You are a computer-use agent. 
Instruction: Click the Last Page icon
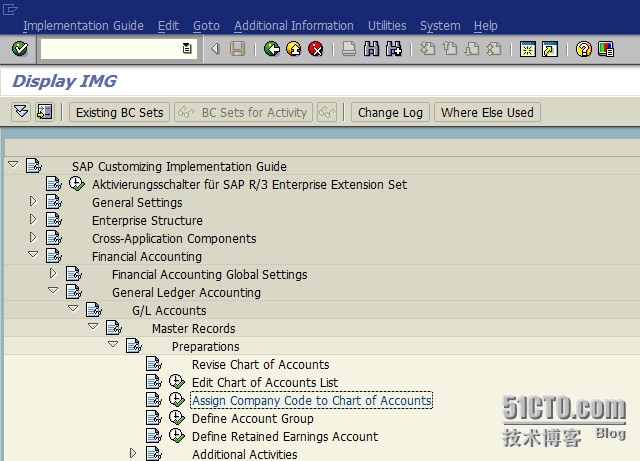coord(494,49)
